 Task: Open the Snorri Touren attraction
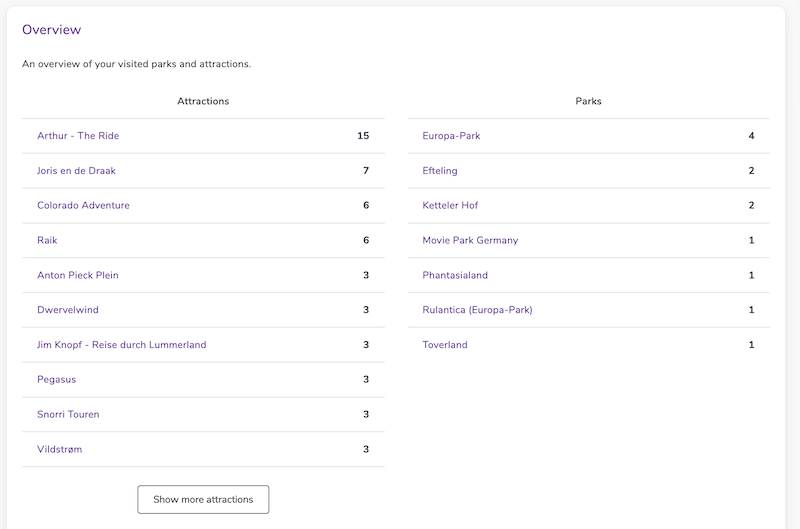tap(68, 414)
